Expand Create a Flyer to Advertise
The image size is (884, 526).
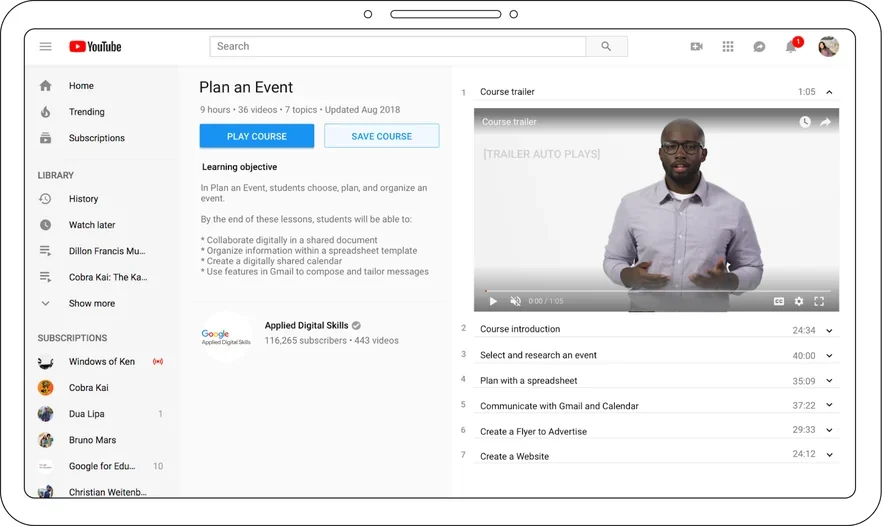829,430
